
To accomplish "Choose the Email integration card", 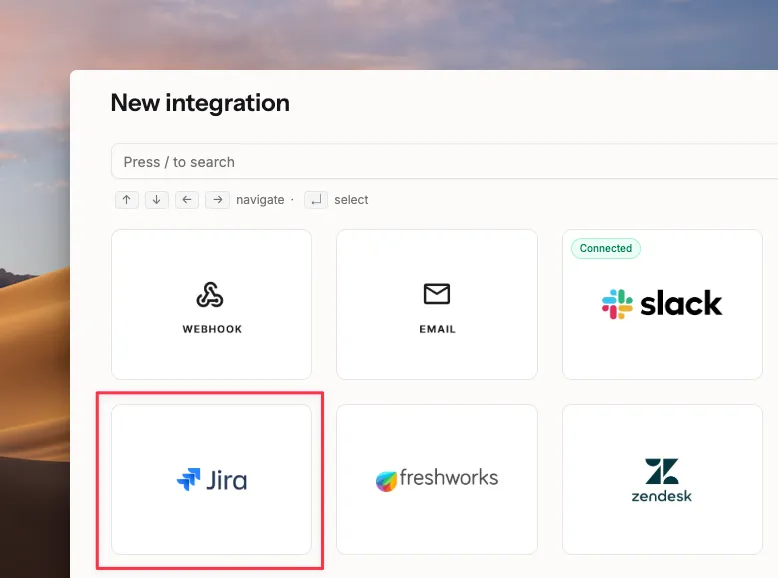I will click(437, 304).
